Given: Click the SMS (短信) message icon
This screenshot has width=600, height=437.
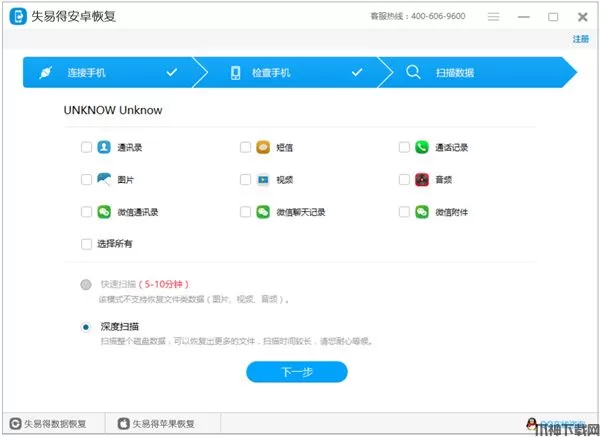Looking at the screenshot, I should coord(263,147).
